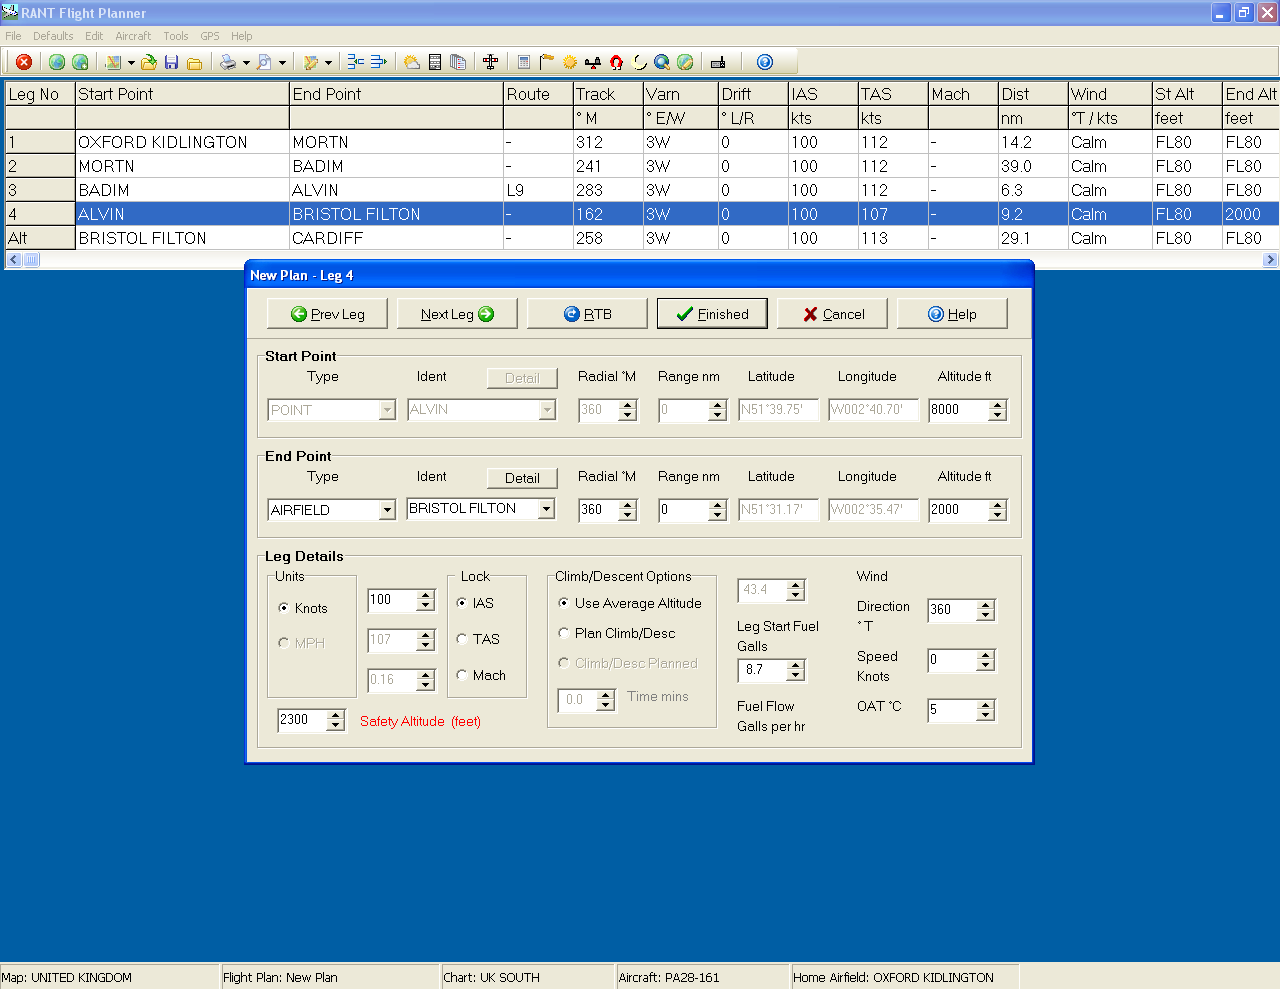This screenshot has height=989, width=1280.
Task: Click the RTB button
Action: click(x=587, y=314)
